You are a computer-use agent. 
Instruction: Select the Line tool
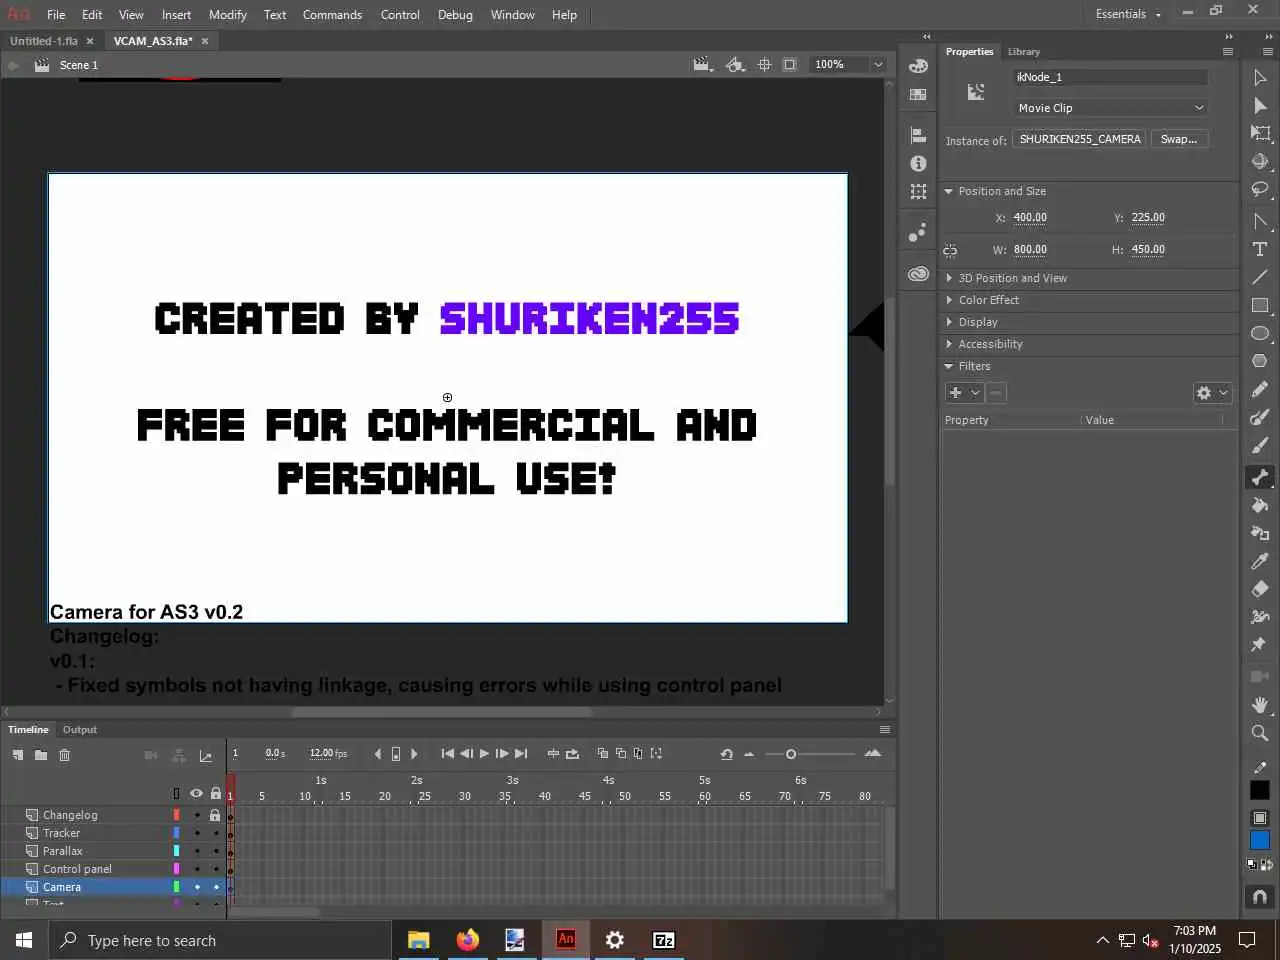[1260, 277]
